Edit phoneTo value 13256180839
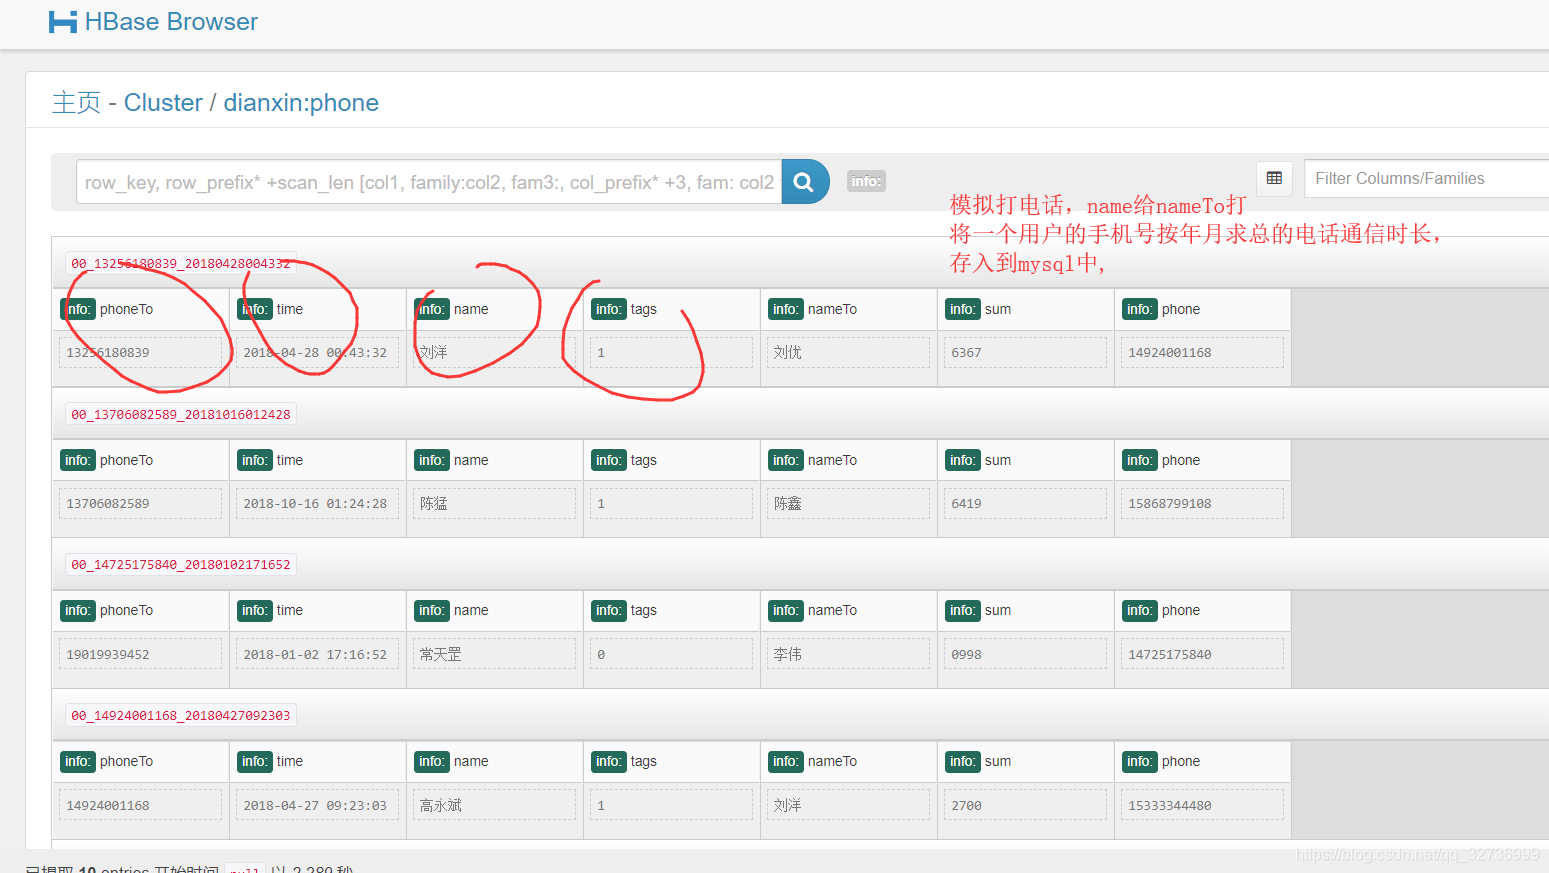Screen dimensions: 1549x873 pyautogui.click(x=141, y=353)
